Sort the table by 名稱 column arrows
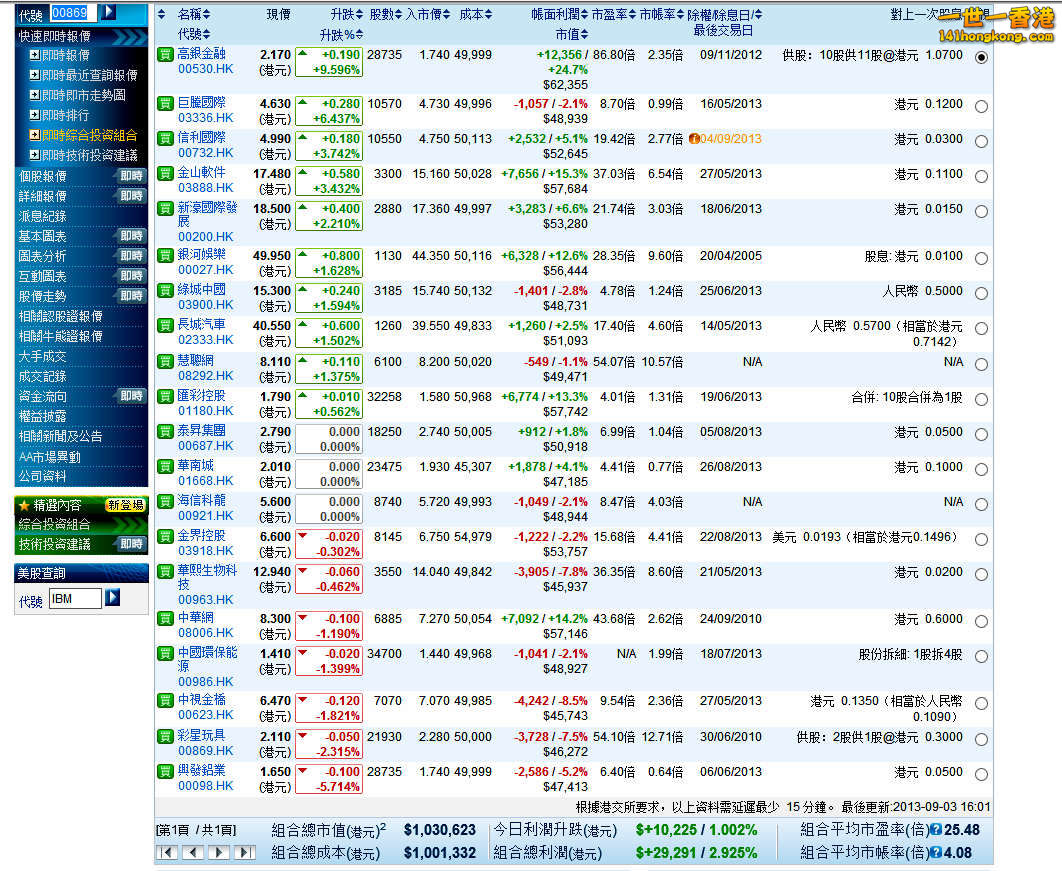Image resolution: width=1062 pixels, height=871 pixels. (206, 14)
